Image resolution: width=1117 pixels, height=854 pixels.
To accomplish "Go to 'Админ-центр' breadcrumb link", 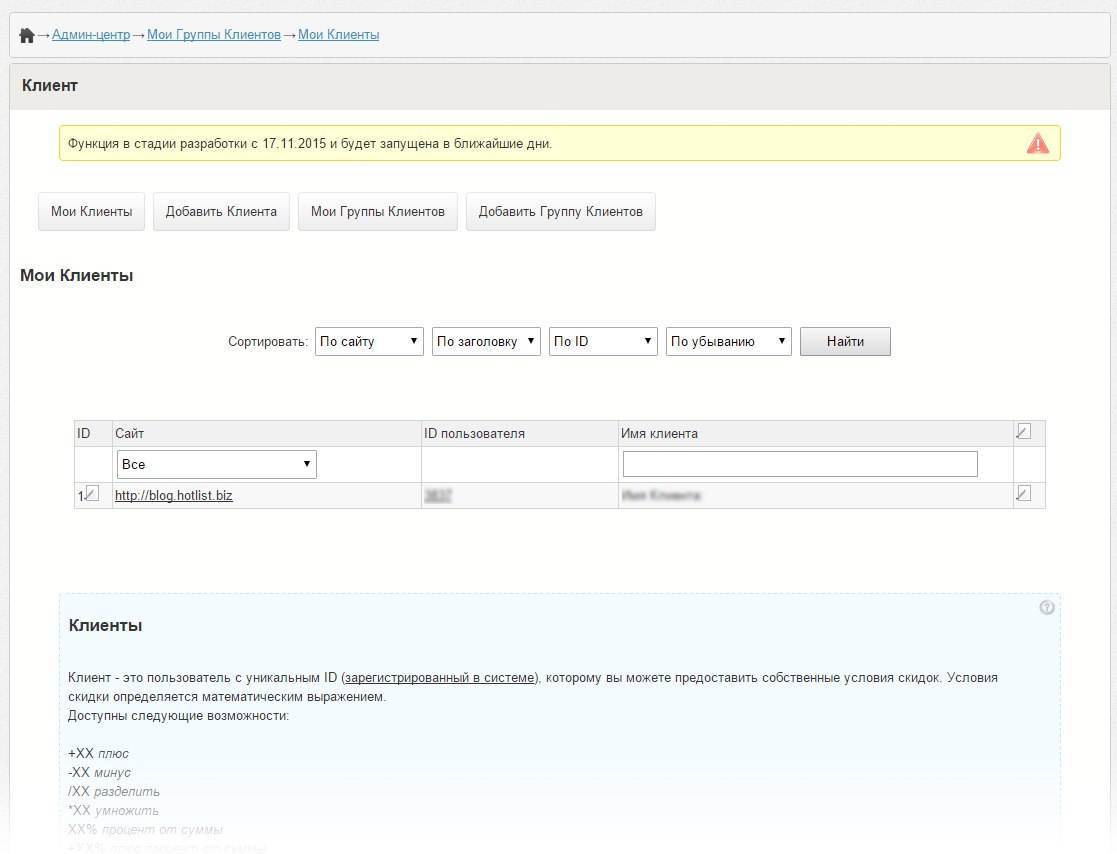I will [91, 35].
